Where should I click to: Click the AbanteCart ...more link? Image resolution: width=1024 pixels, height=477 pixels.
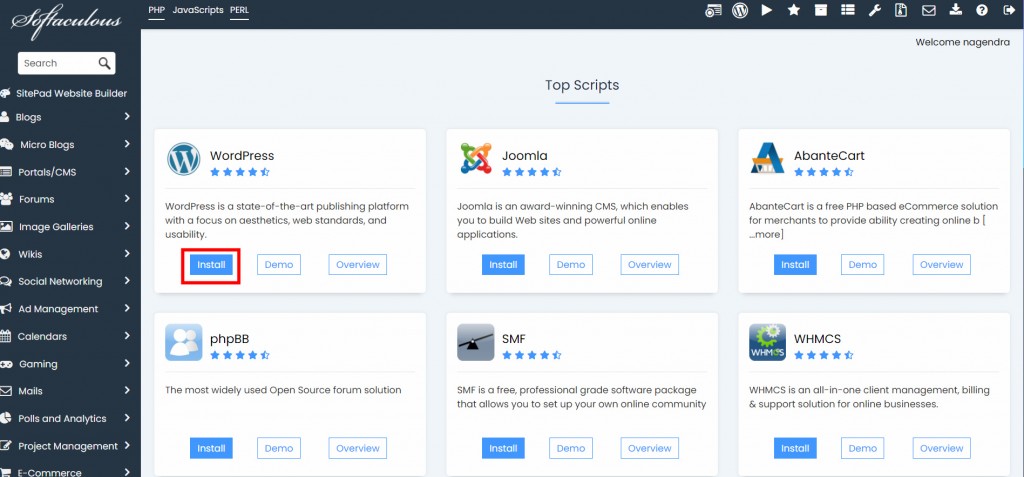[766, 234]
